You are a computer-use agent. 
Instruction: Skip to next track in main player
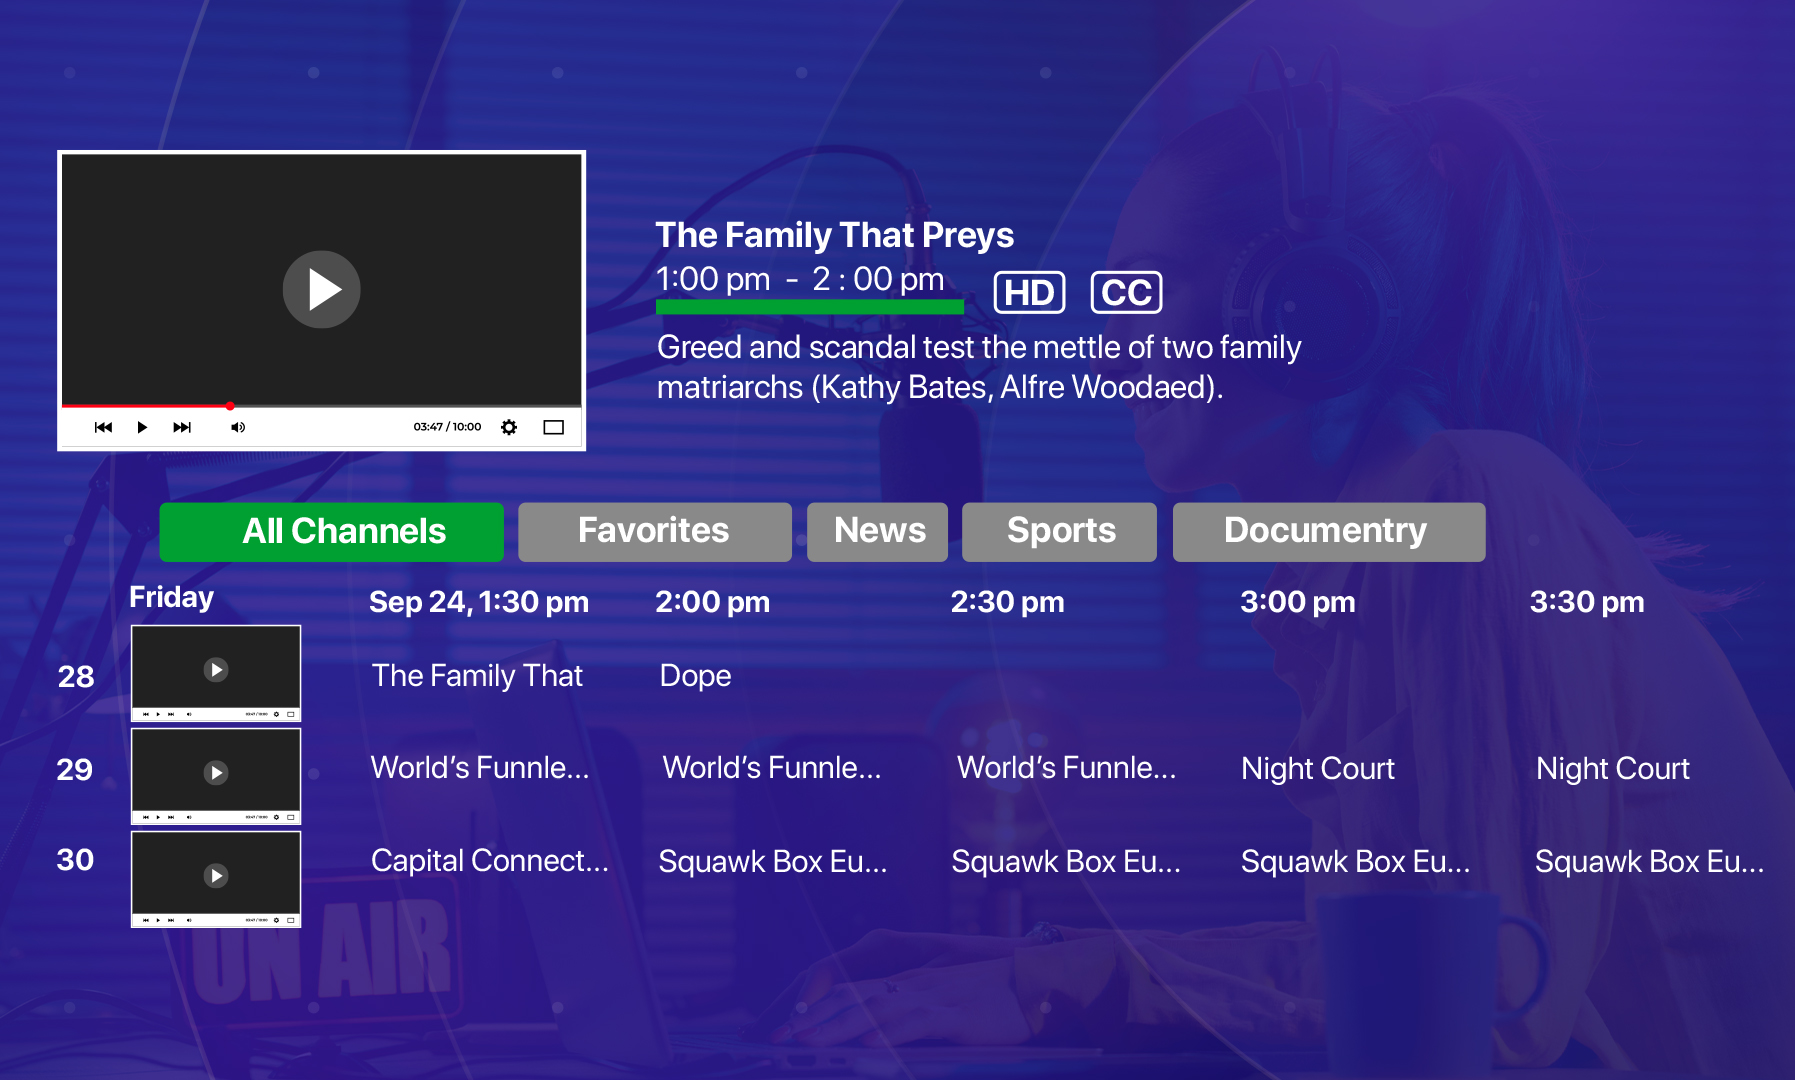(182, 427)
